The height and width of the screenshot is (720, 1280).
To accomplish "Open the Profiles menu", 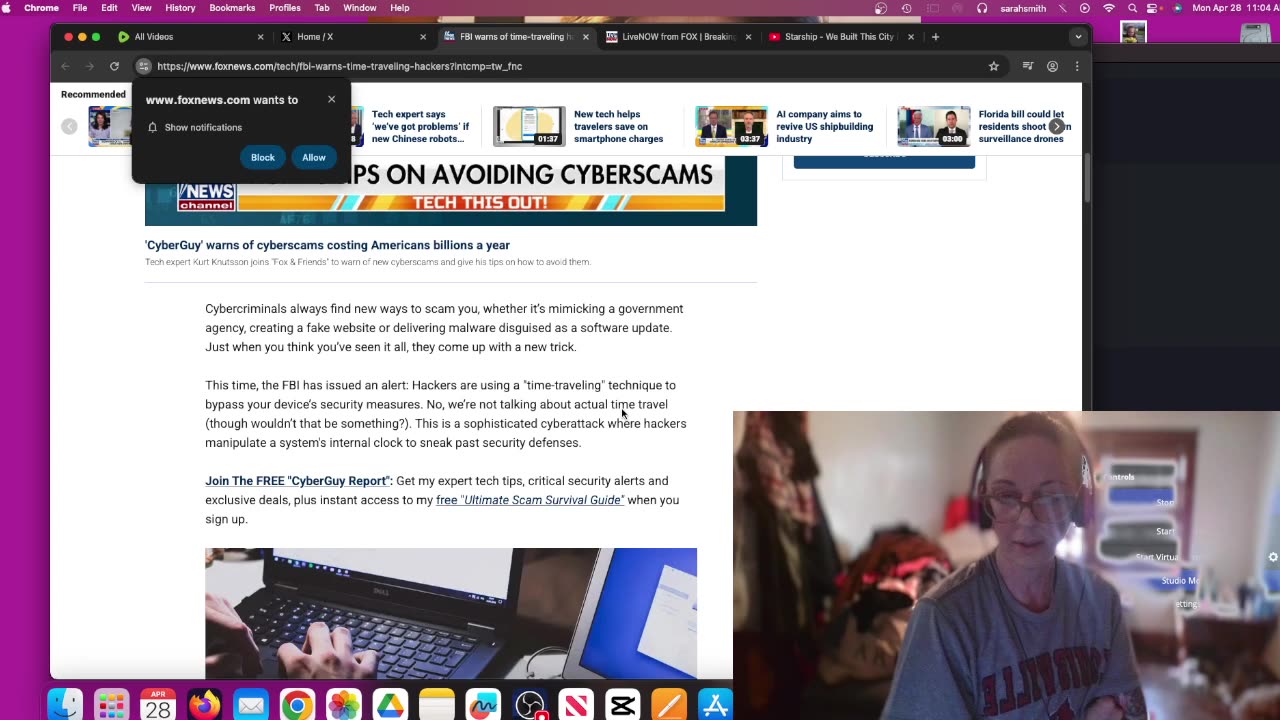I will (x=285, y=8).
